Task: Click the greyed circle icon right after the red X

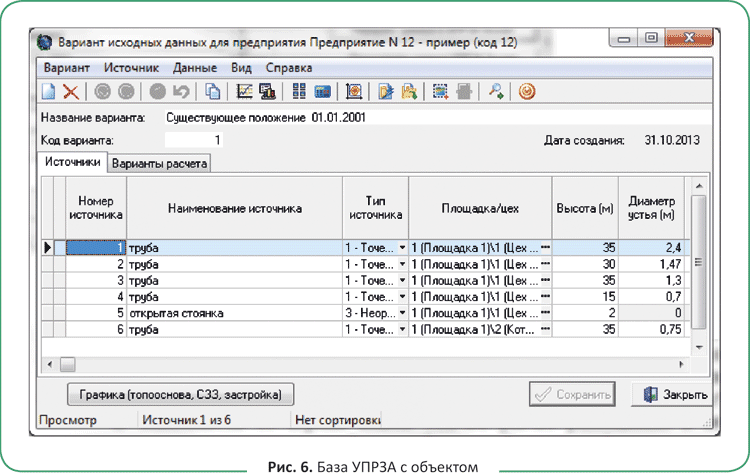Action: [102, 91]
